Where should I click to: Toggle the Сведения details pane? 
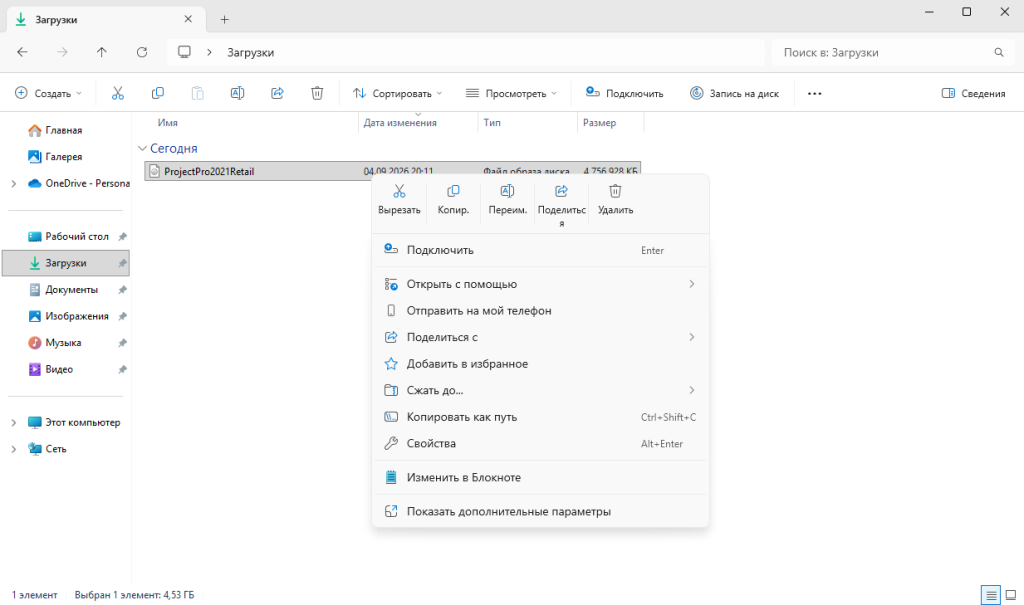[973, 93]
